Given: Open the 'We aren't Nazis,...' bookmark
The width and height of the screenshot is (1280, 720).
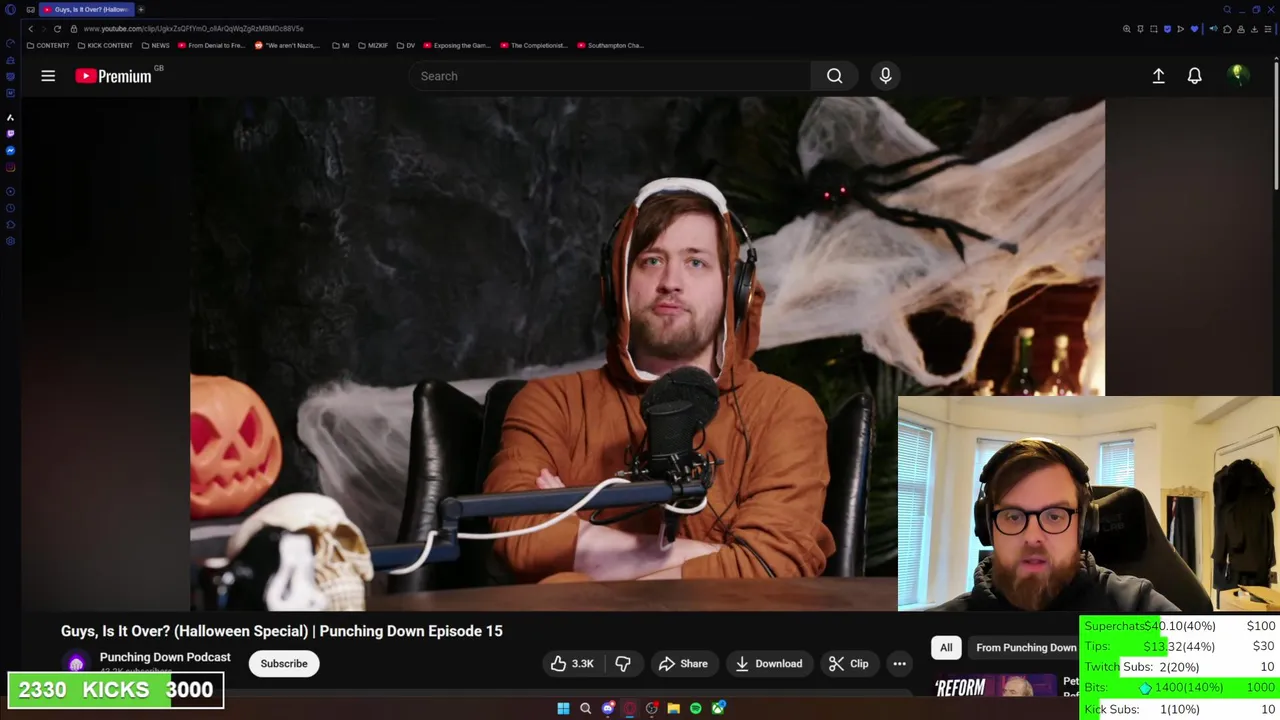Looking at the screenshot, I should 287,45.
